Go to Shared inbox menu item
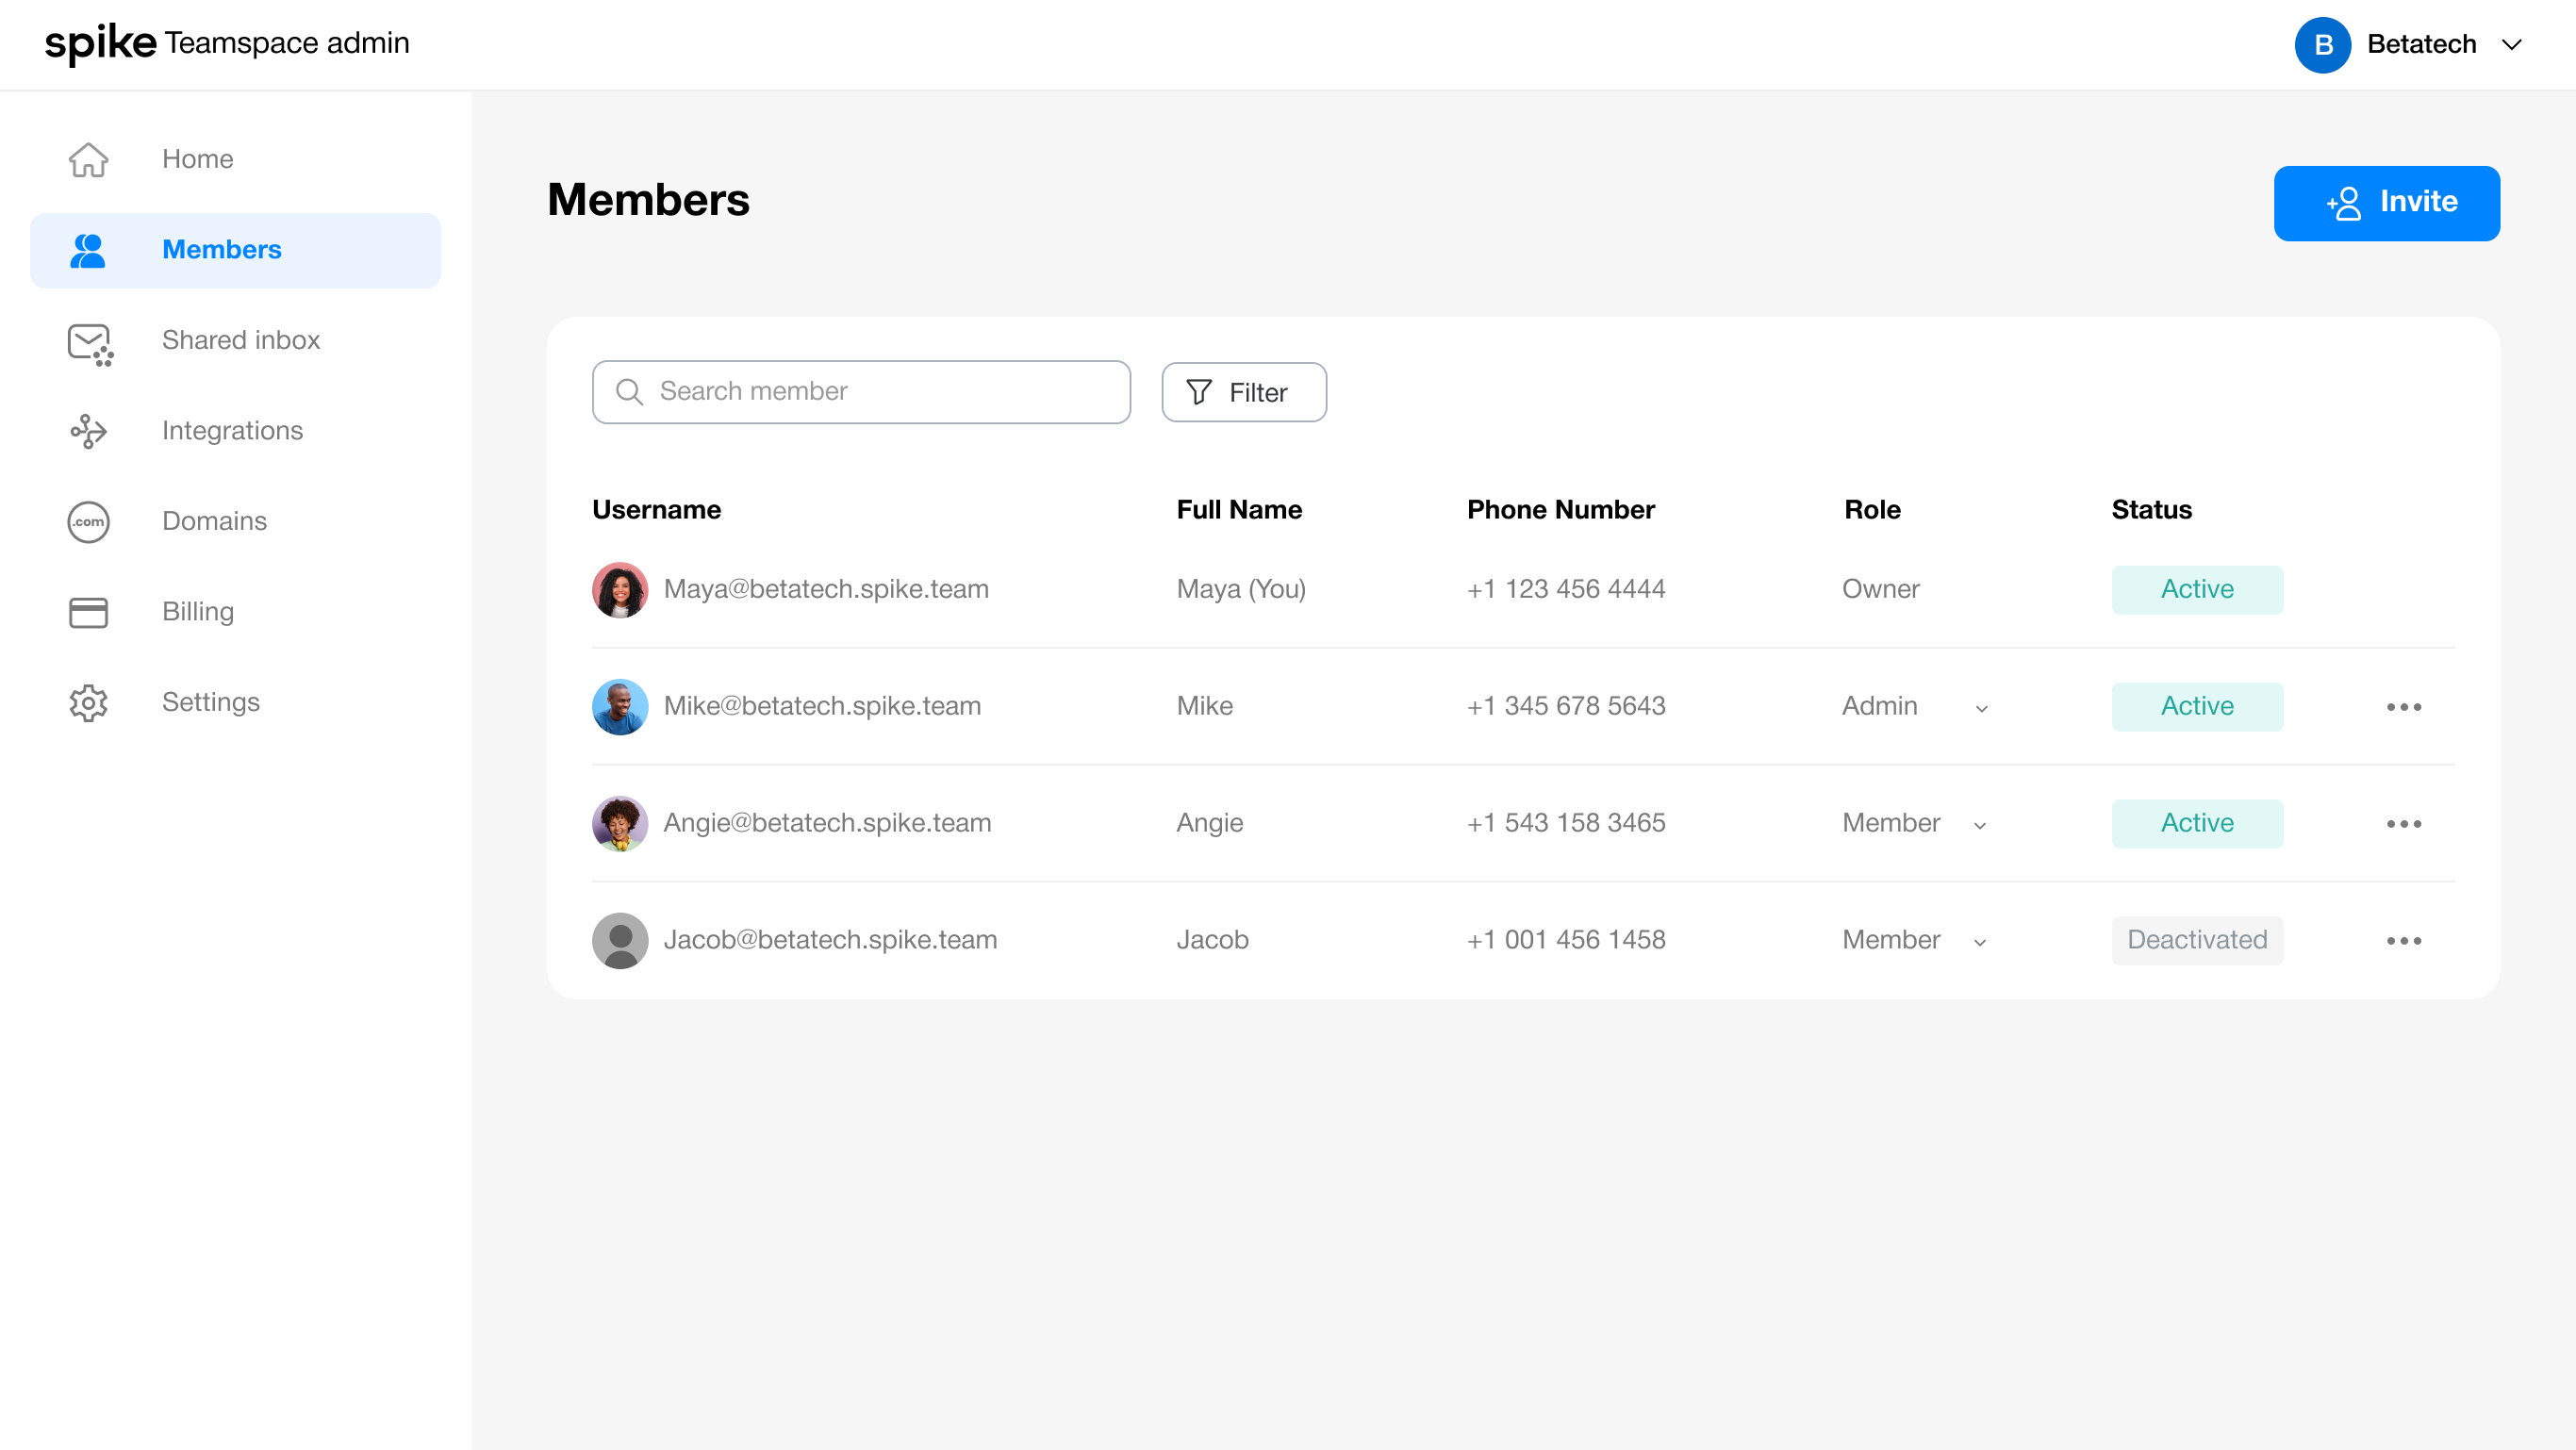This screenshot has width=2576, height=1450. 240,340
